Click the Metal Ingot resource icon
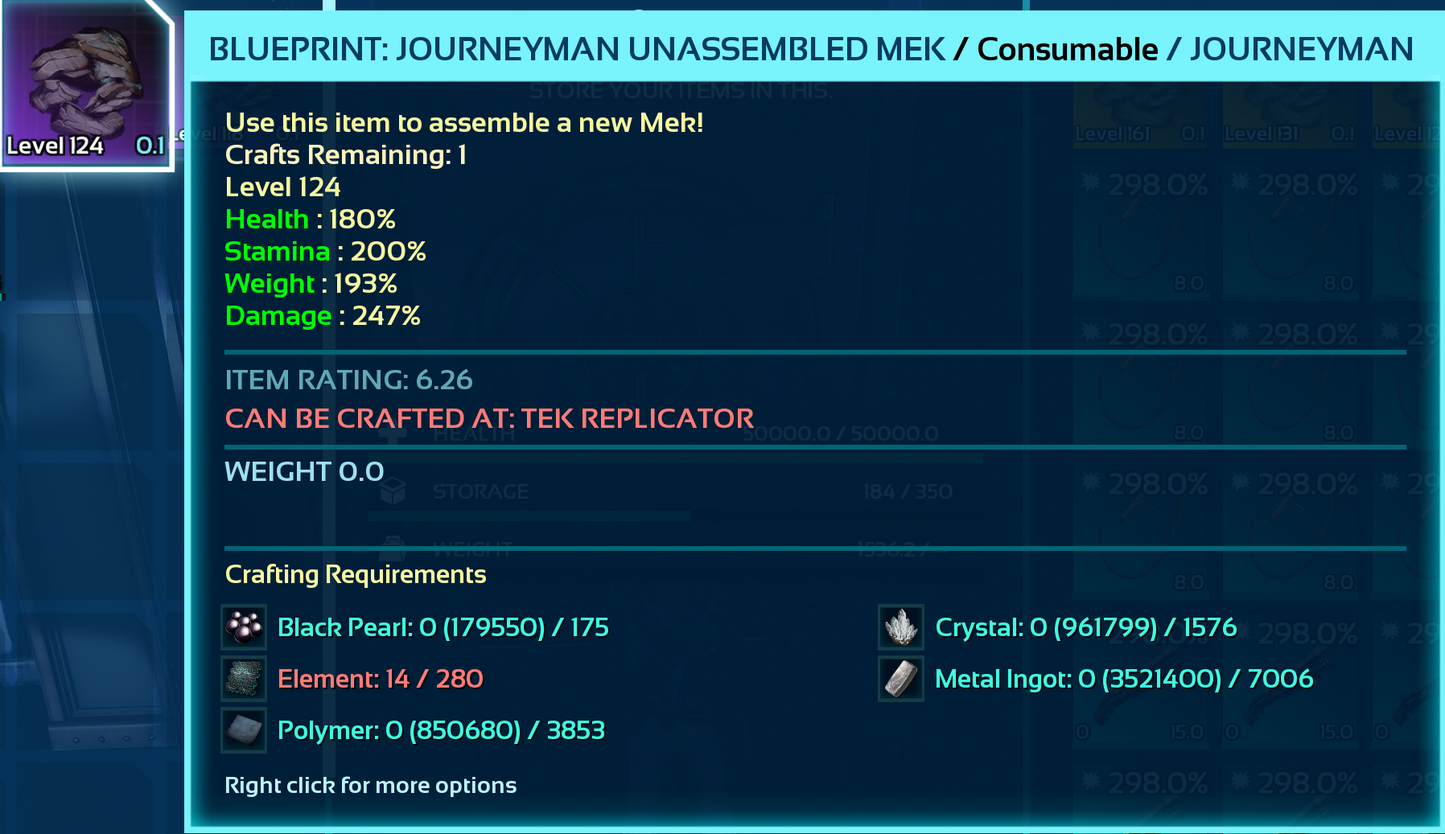This screenshot has width=1445, height=834. point(901,680)
